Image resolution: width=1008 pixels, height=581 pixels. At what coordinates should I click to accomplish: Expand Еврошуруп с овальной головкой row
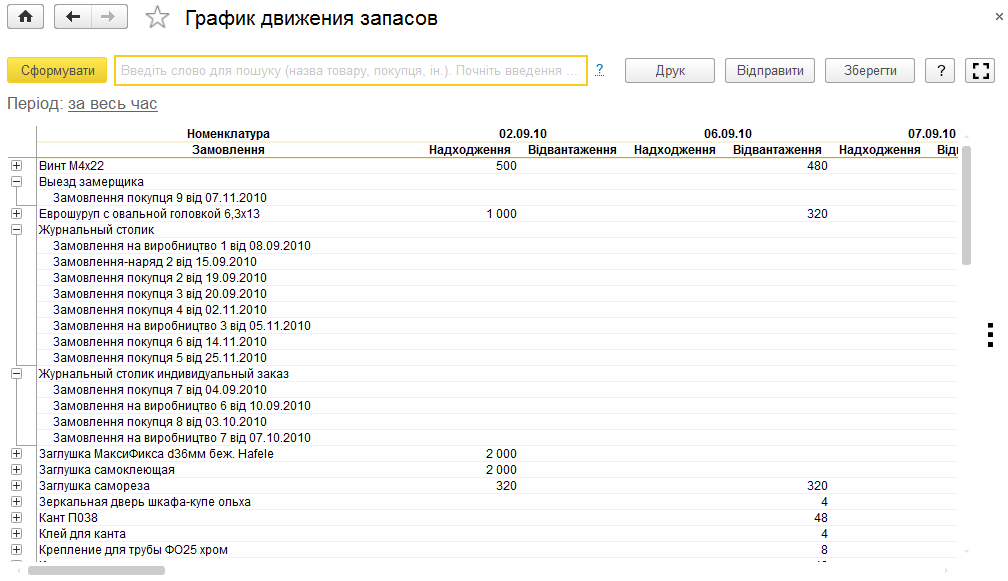17,213
